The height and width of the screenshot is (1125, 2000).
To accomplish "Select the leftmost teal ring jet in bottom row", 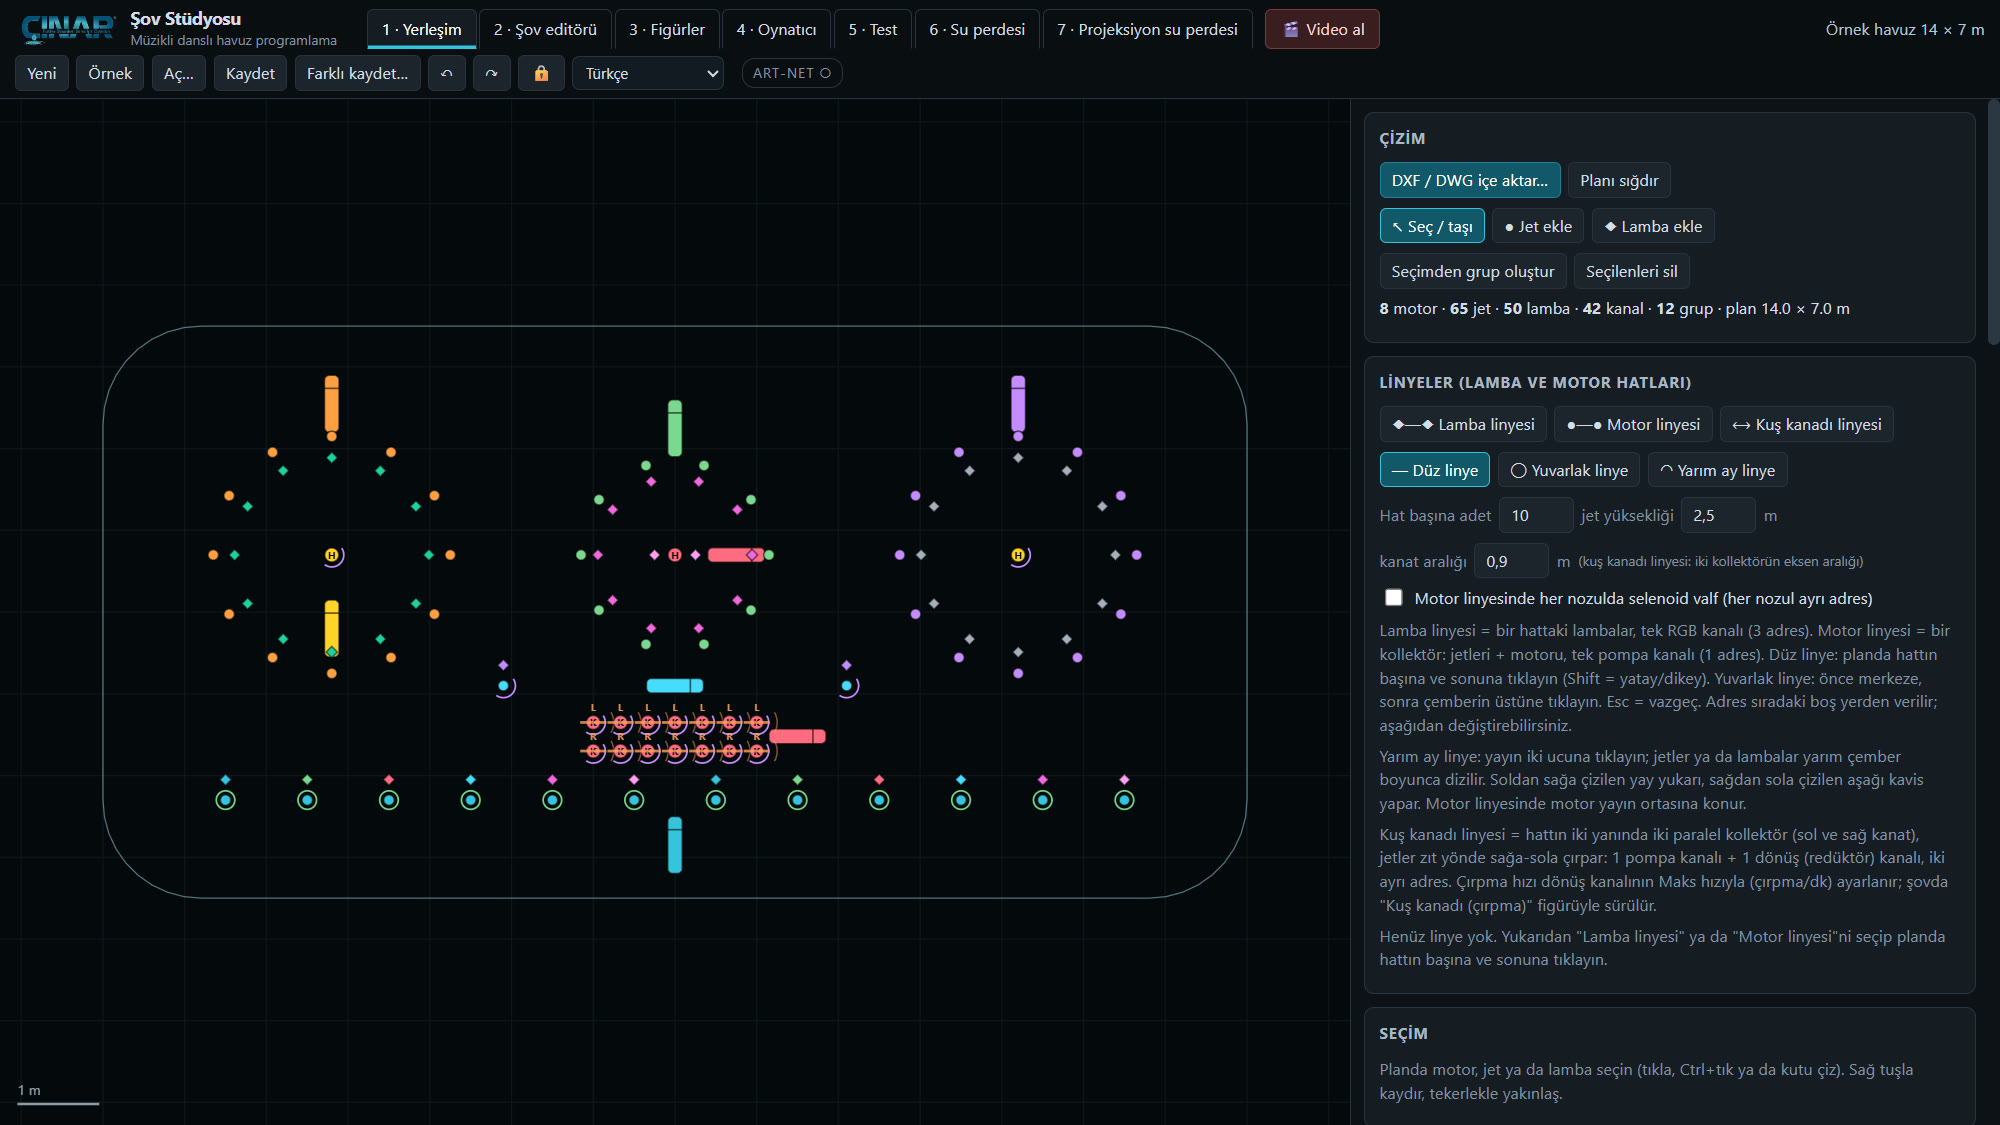I will point(226,800).
